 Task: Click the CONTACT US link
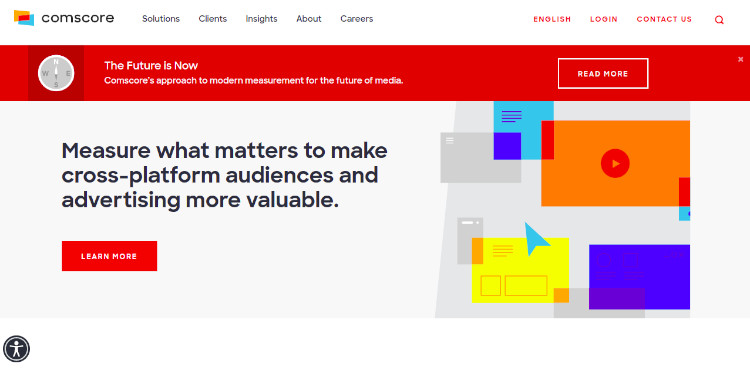click(x=664, y=20)
